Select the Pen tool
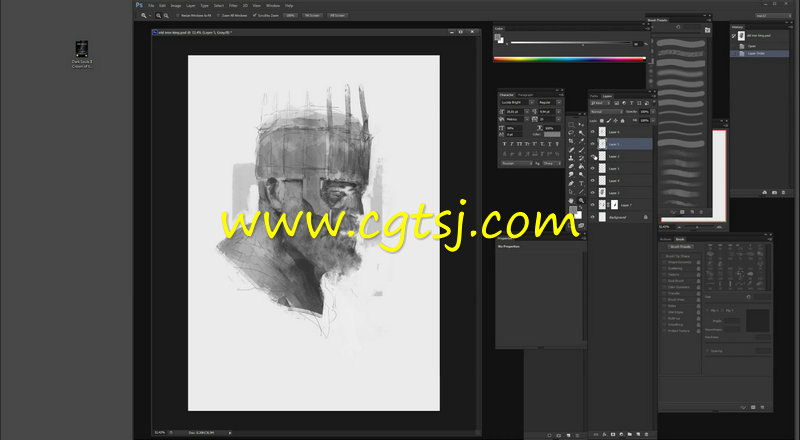This screenshot has height=440, width=800. (x=571, y=183)
